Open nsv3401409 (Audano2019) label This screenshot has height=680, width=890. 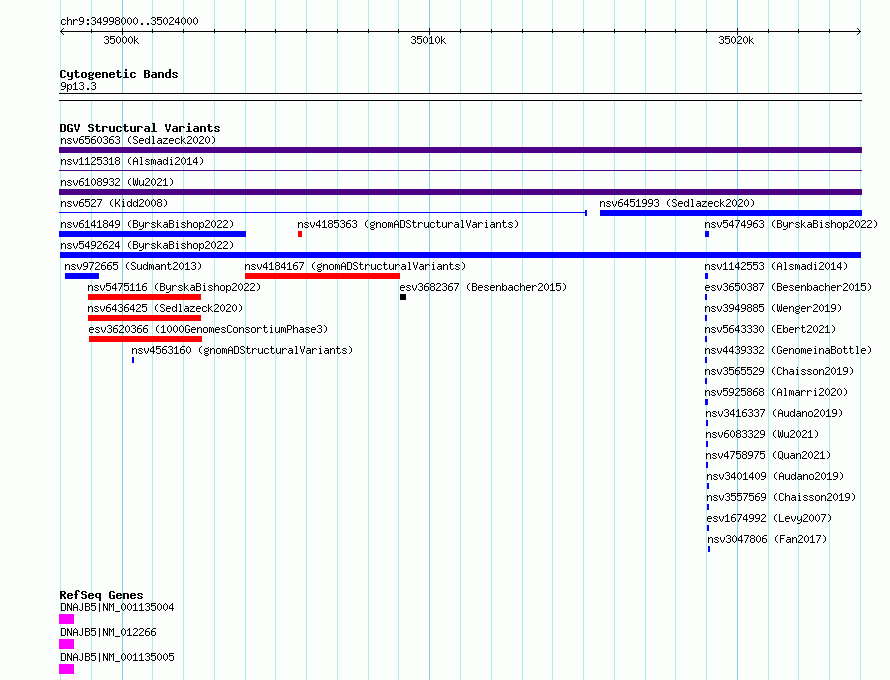click(x=775, y=476)
